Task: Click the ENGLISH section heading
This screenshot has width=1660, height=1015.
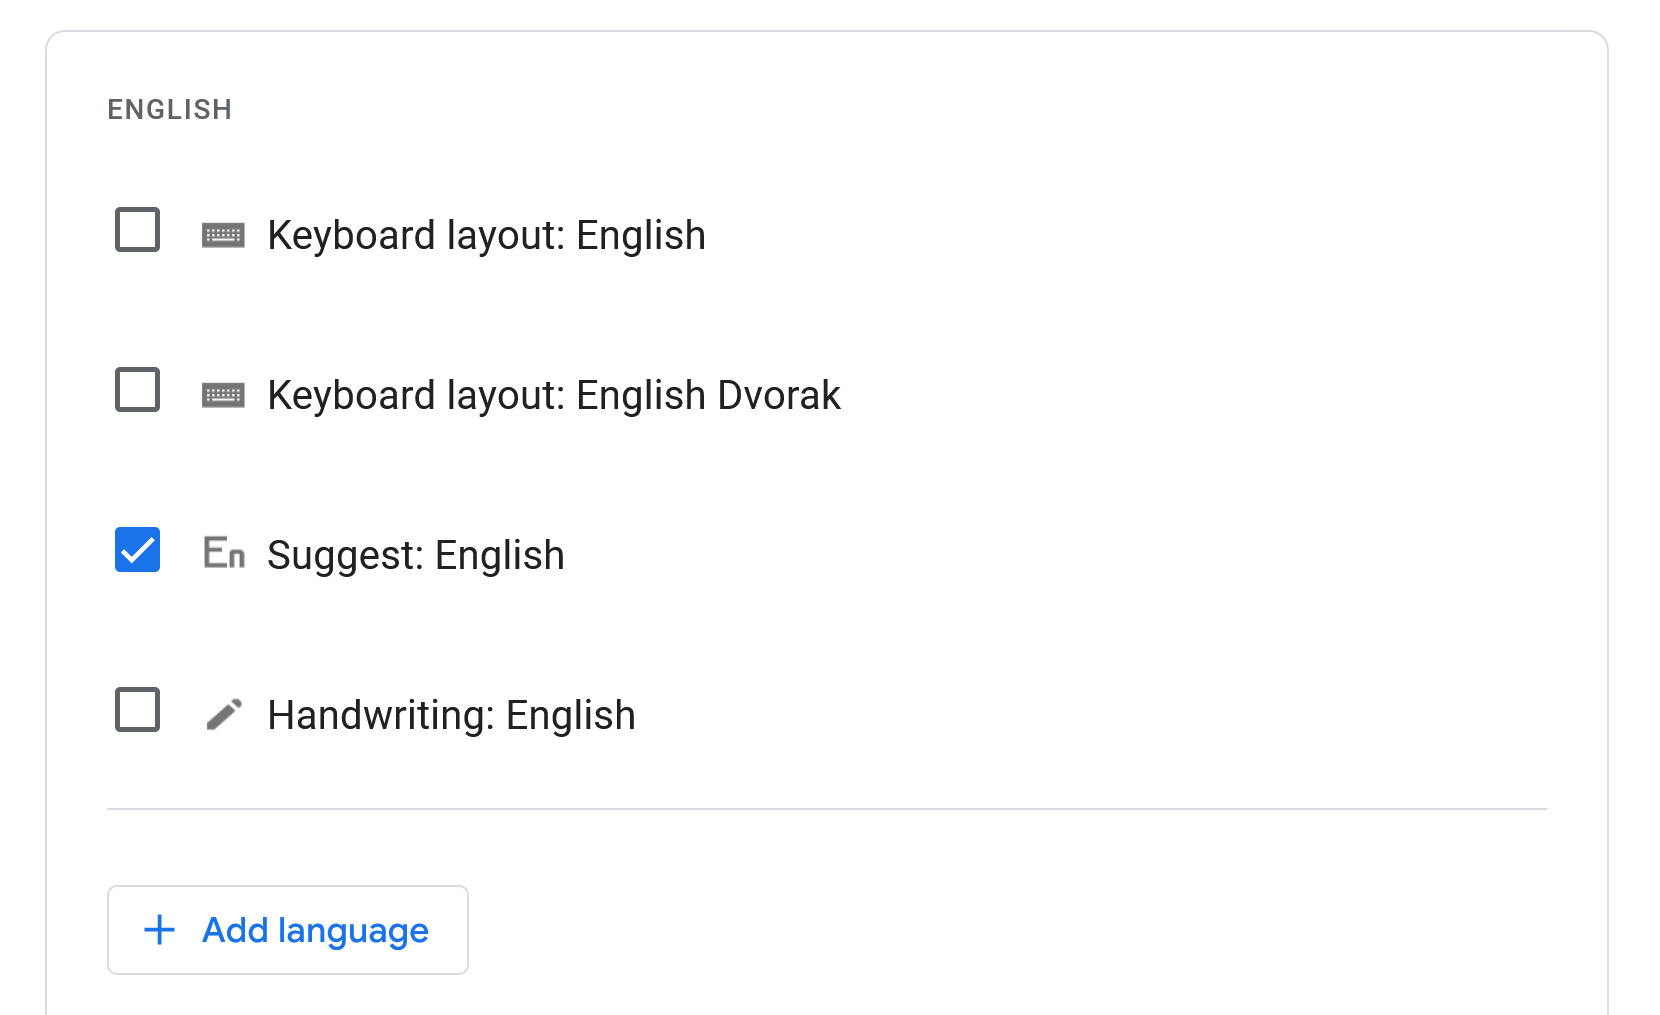Action: 170,109
